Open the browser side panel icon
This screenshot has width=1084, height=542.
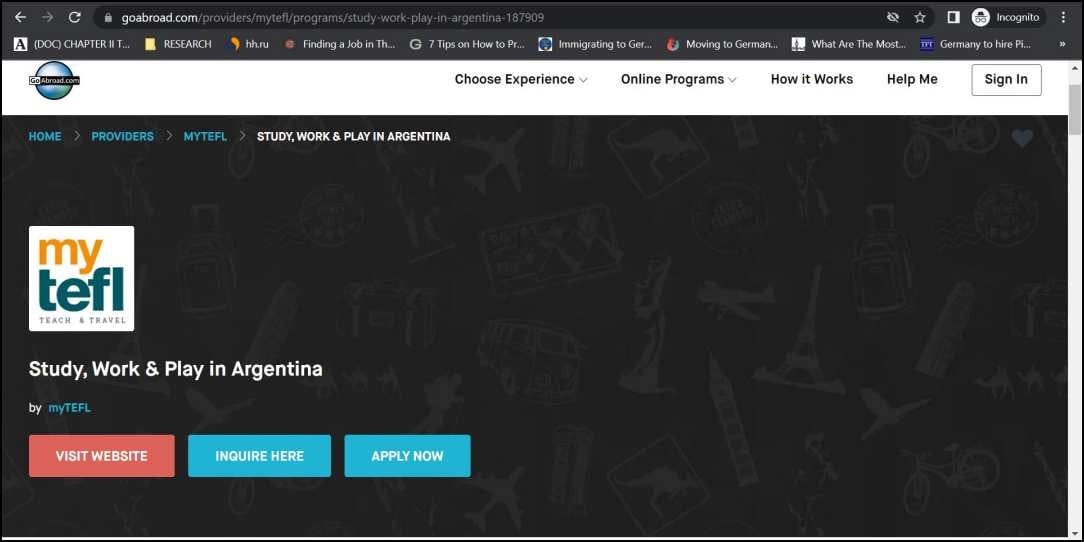tap(953, 17)
